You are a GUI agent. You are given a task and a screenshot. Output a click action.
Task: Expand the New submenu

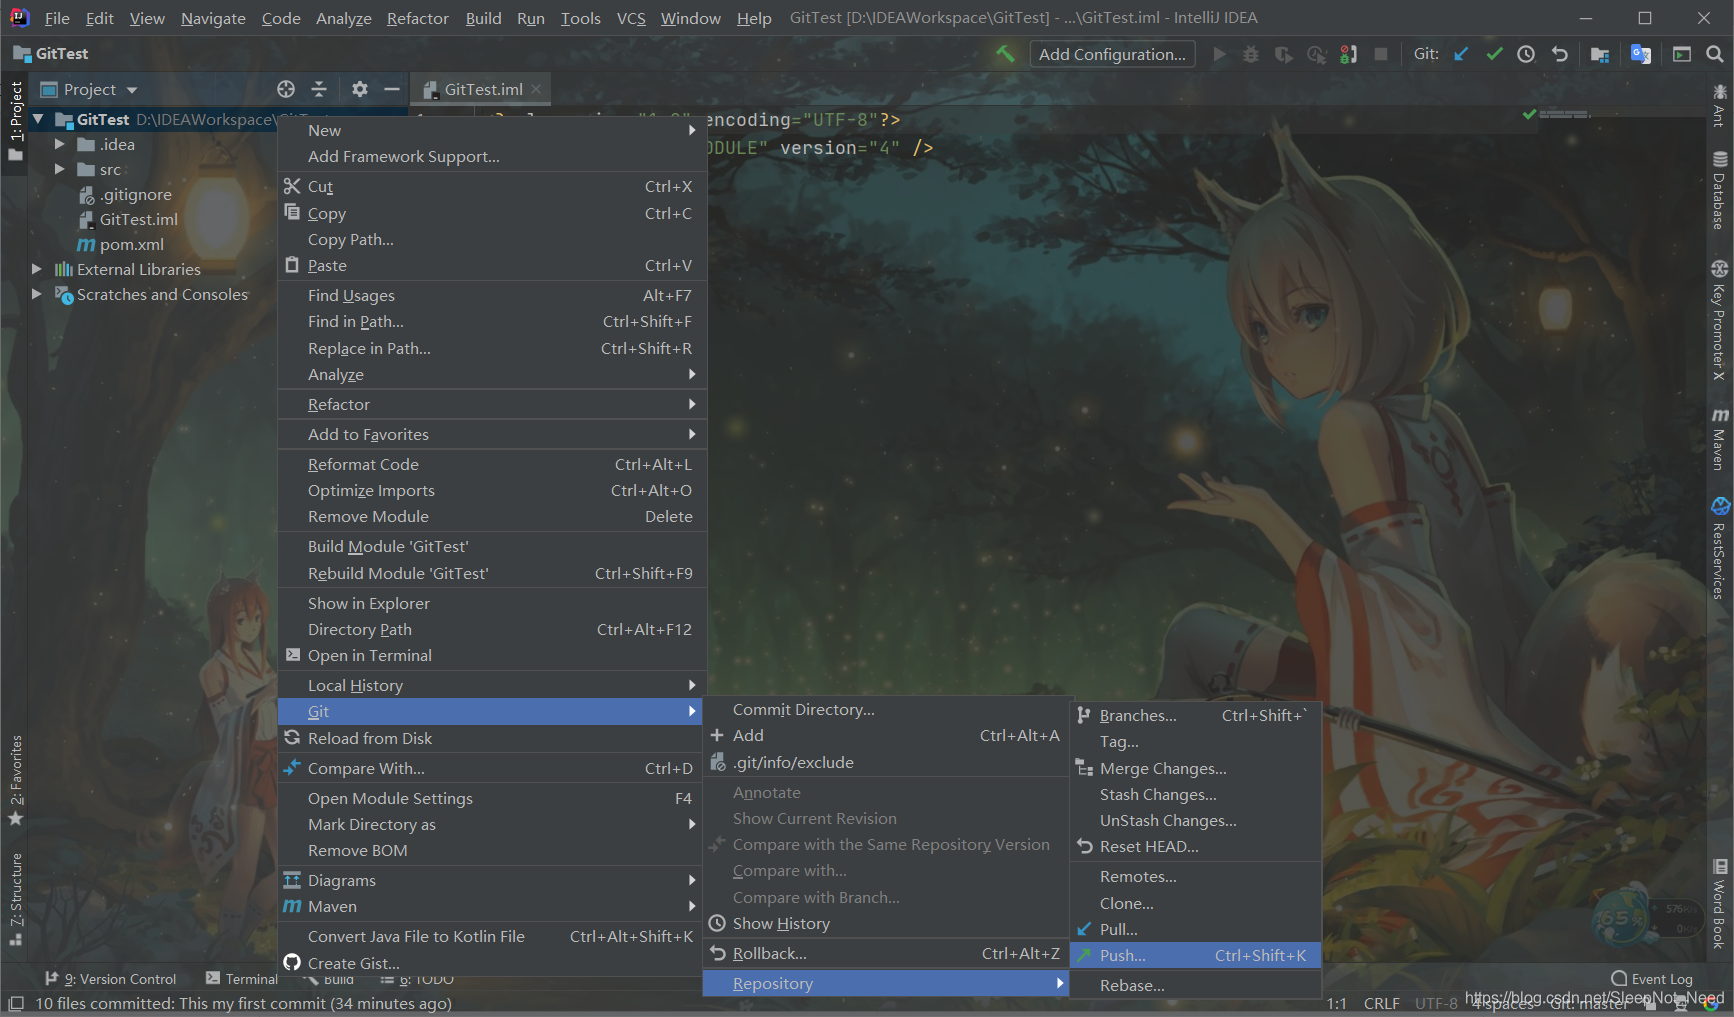point(492,130)
